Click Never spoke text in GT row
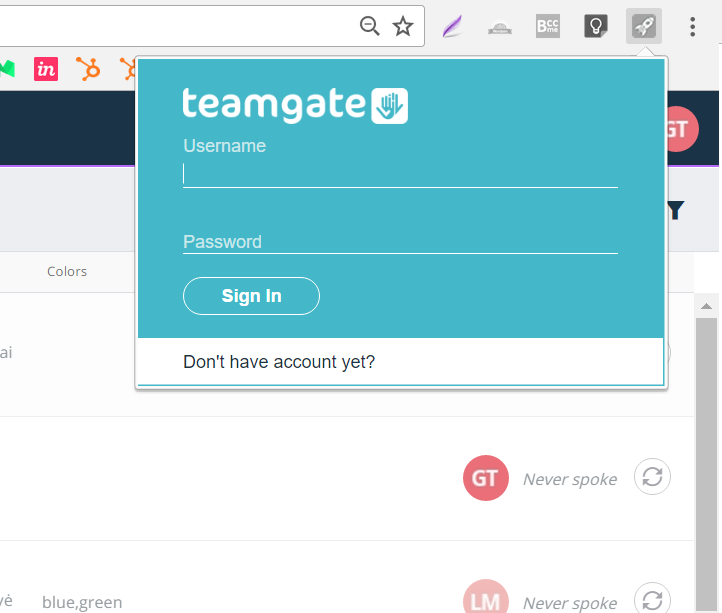722x613 pixels. [x=570, y=479]
